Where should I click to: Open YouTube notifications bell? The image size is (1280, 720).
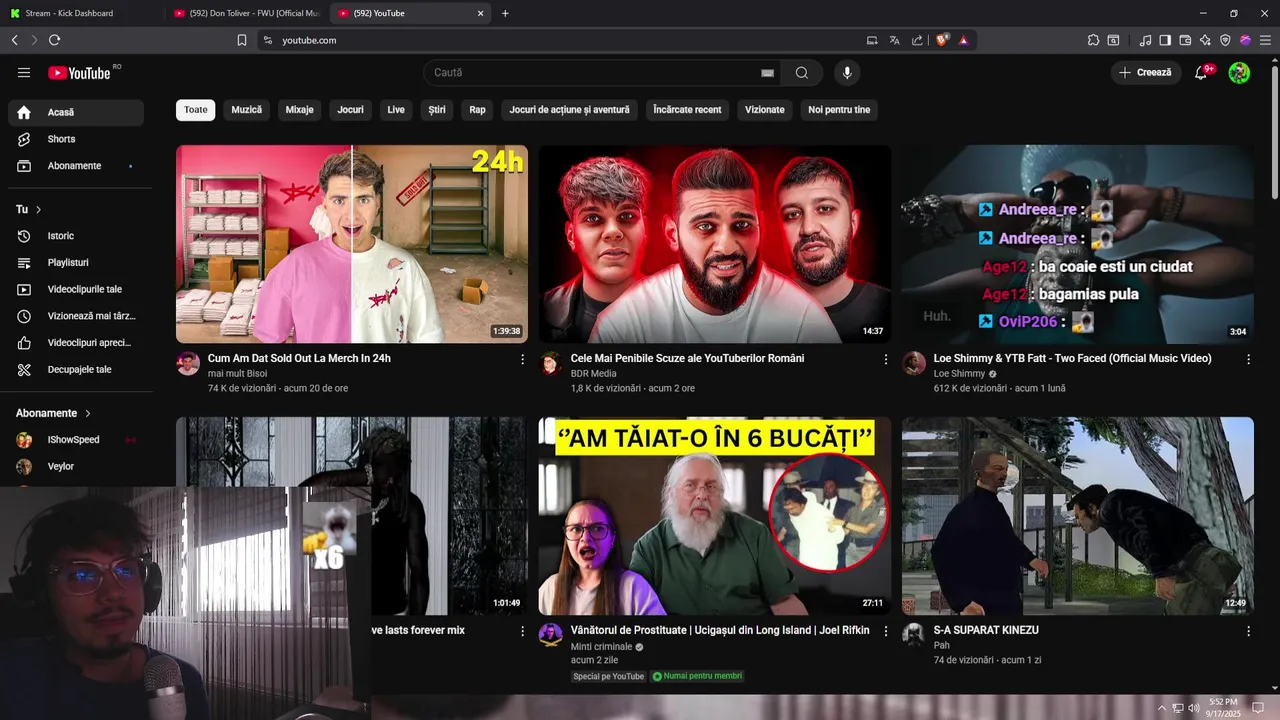coord(1201,72)
